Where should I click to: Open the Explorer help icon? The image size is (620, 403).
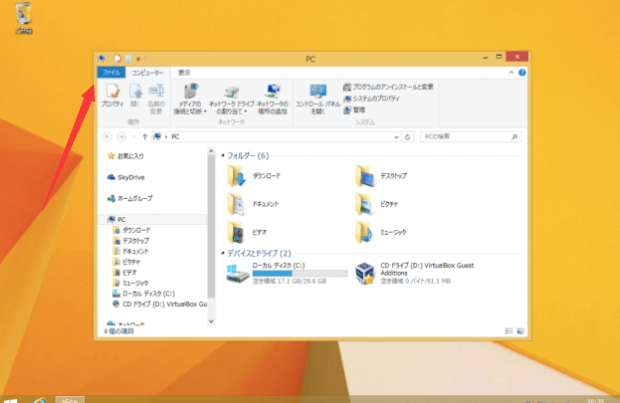click(x=522, y=72)
